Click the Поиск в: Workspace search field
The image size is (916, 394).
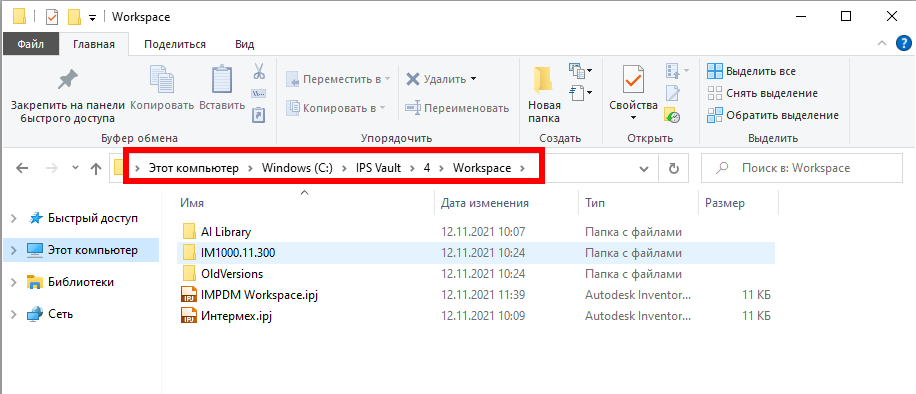coord(802,168)
